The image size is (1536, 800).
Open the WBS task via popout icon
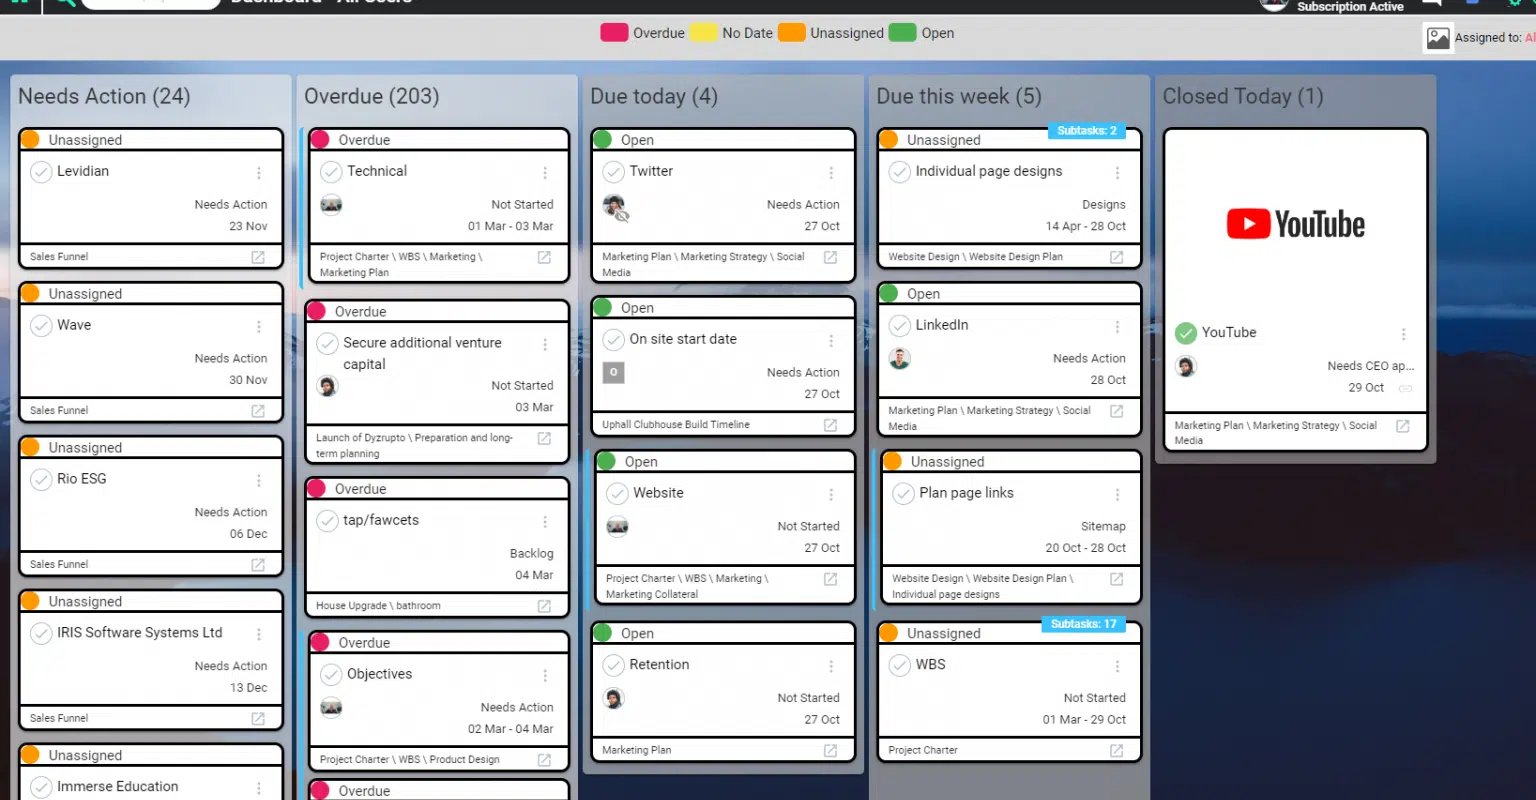1116,750
